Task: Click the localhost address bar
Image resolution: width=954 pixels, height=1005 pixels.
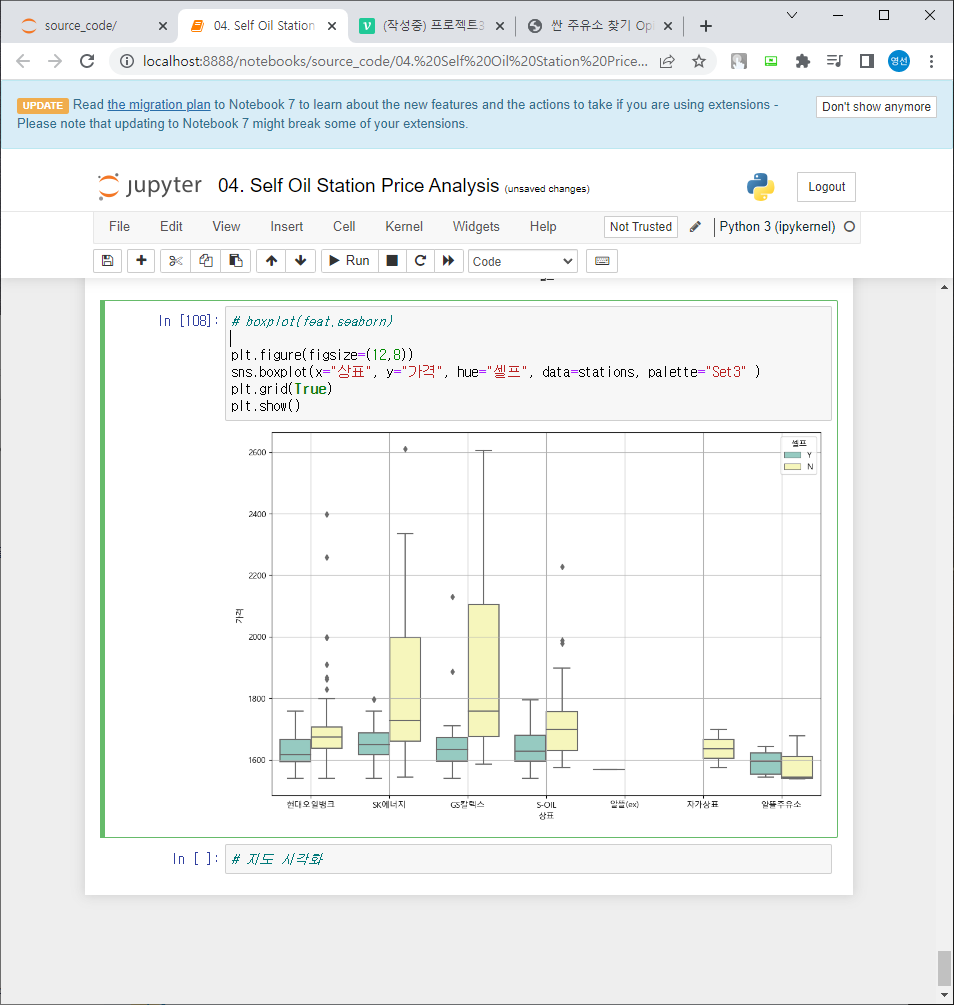Action: [x=395, y=62]
